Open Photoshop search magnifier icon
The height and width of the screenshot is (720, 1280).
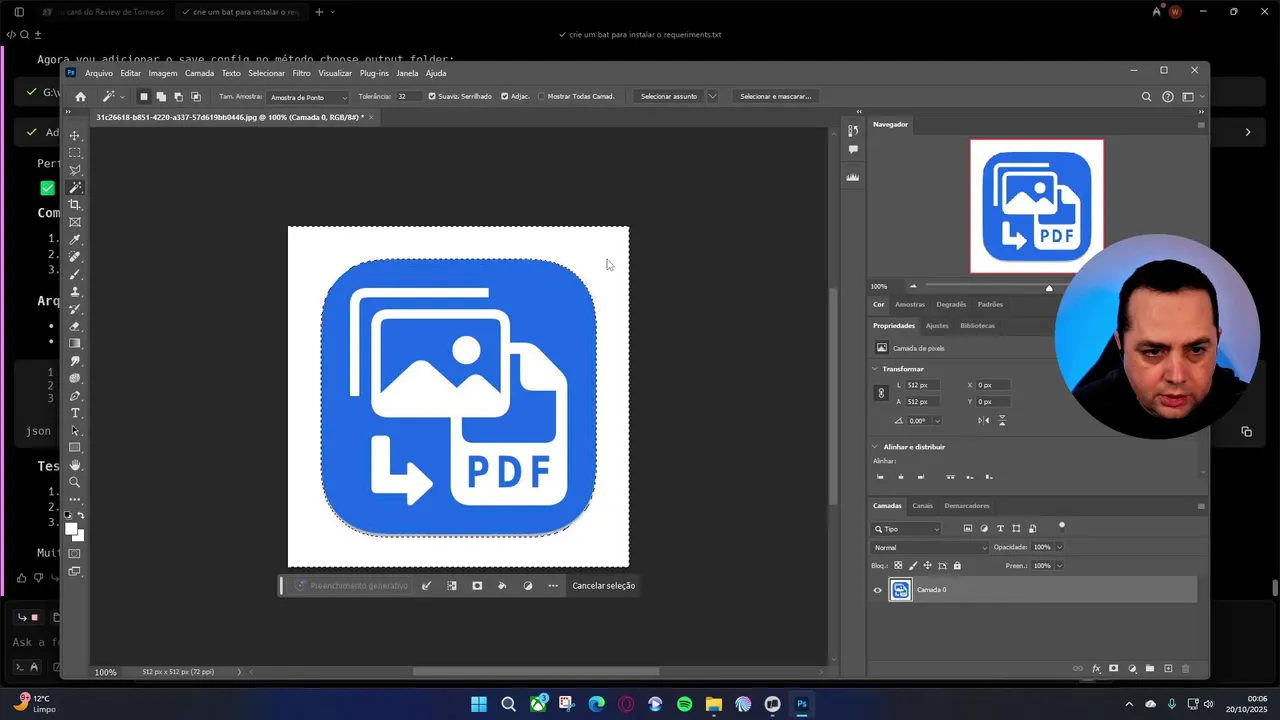click(1147, 97)
